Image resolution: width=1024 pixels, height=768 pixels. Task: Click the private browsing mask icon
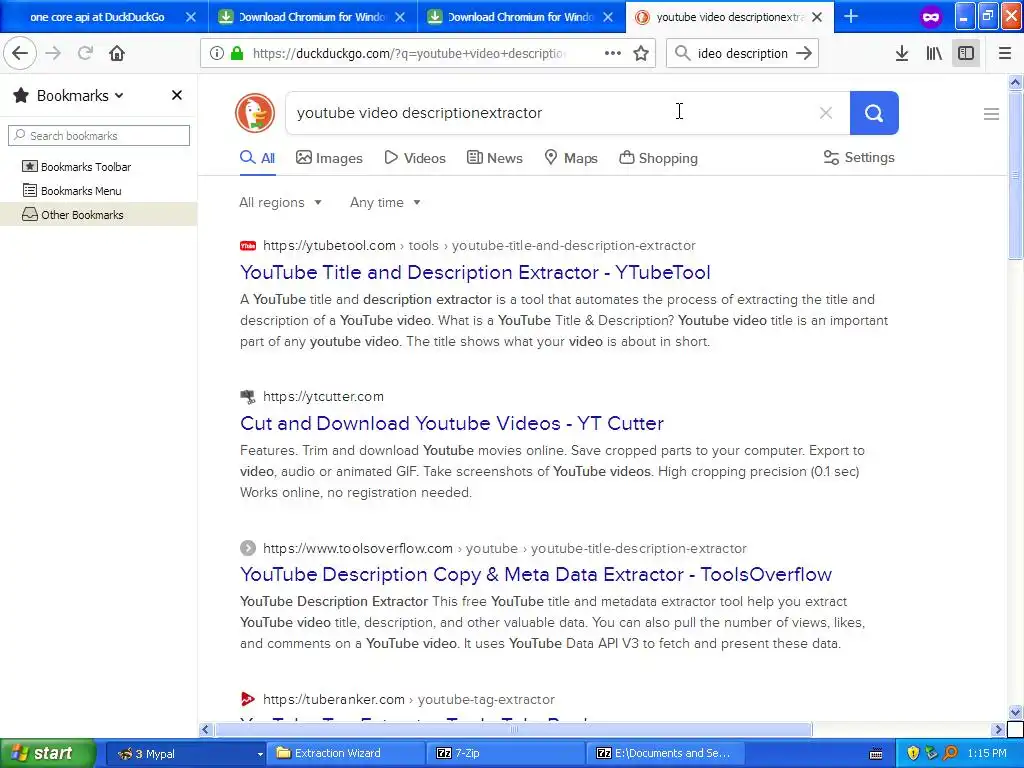931,17
